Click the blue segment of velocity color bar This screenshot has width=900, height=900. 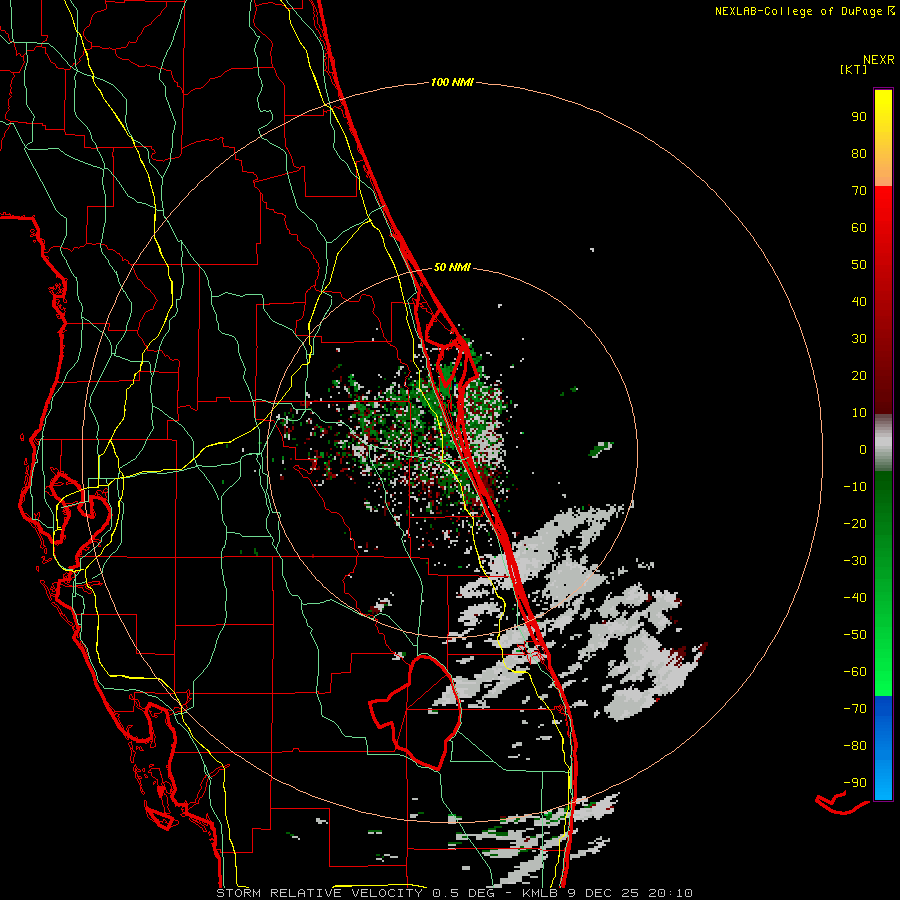(x=883, y=748)
